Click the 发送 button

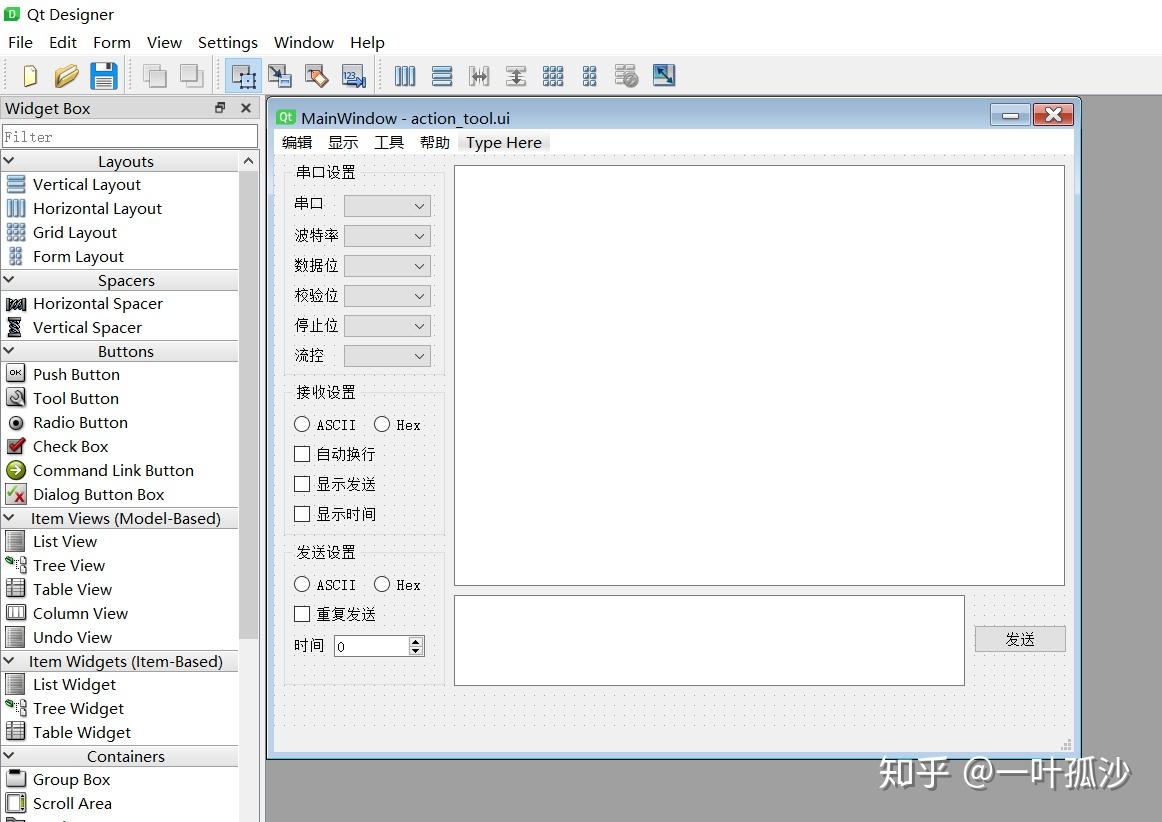click(x=1019, y=638)
